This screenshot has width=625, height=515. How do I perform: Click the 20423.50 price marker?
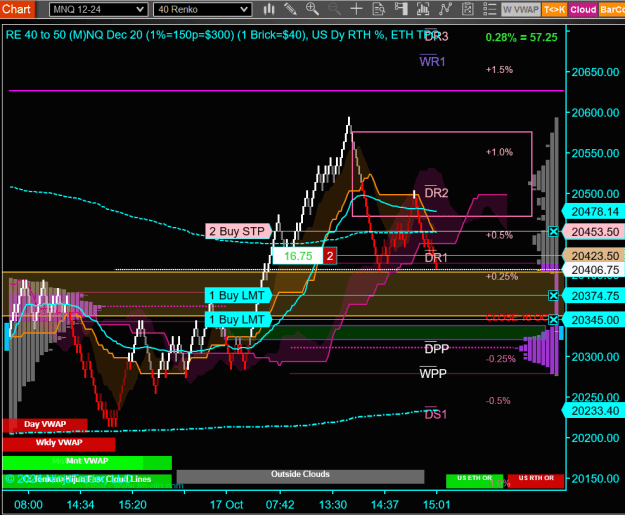[x=594, y=256]
